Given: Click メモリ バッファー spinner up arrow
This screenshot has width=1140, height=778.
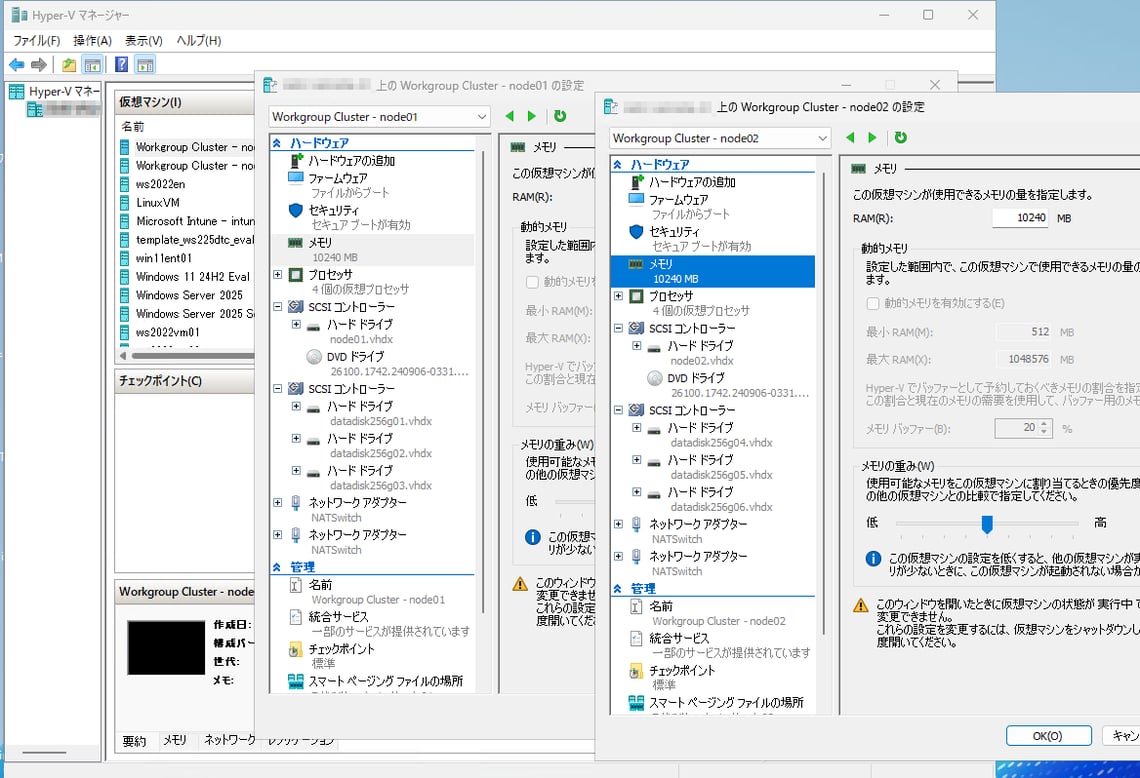Looking at the screenshot, I should point(1045,424).
